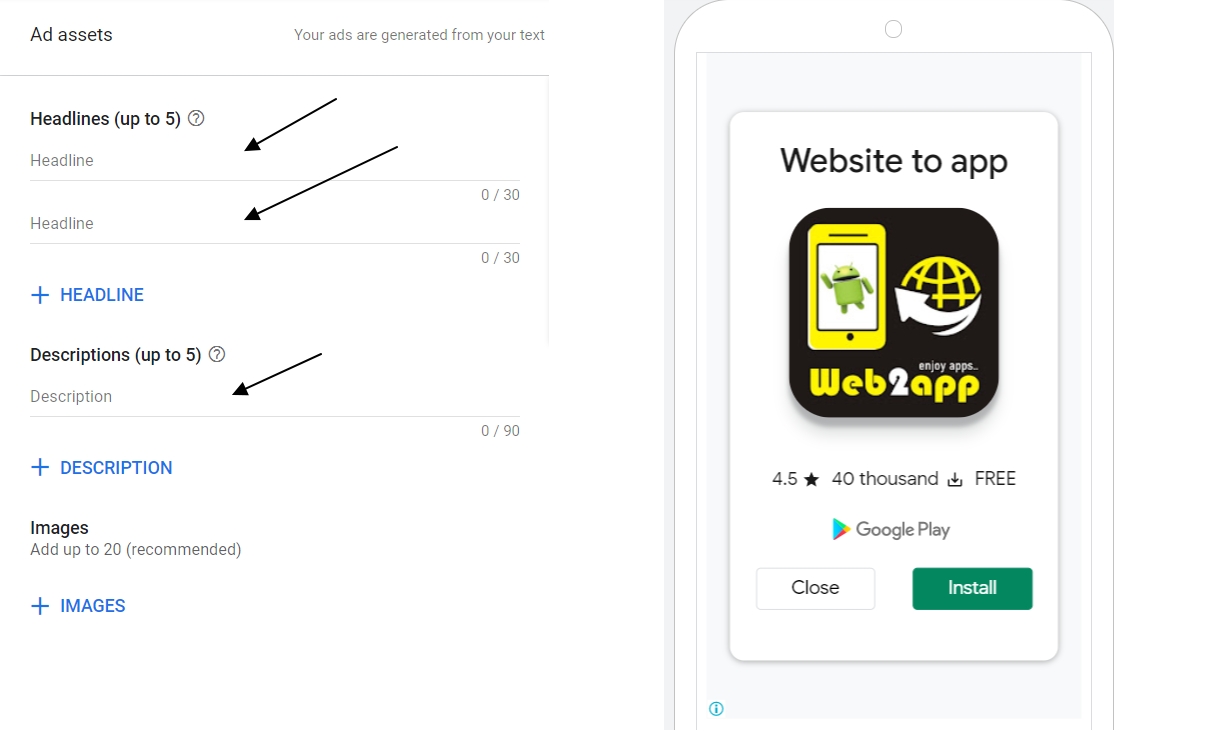Viewport: 1206px width, 732px height.
Task: Click the Website to app title
Action: tap(894, 161)
